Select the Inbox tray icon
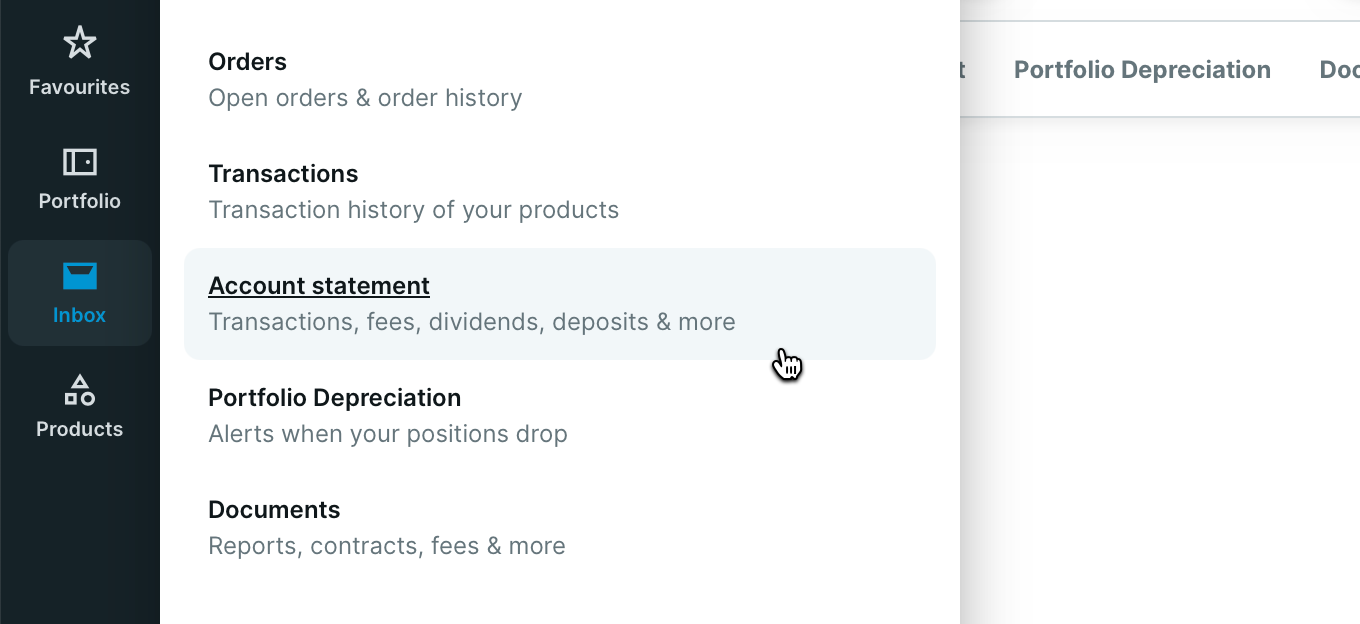This screenshot has width=1360, height=624. (79, 275)
